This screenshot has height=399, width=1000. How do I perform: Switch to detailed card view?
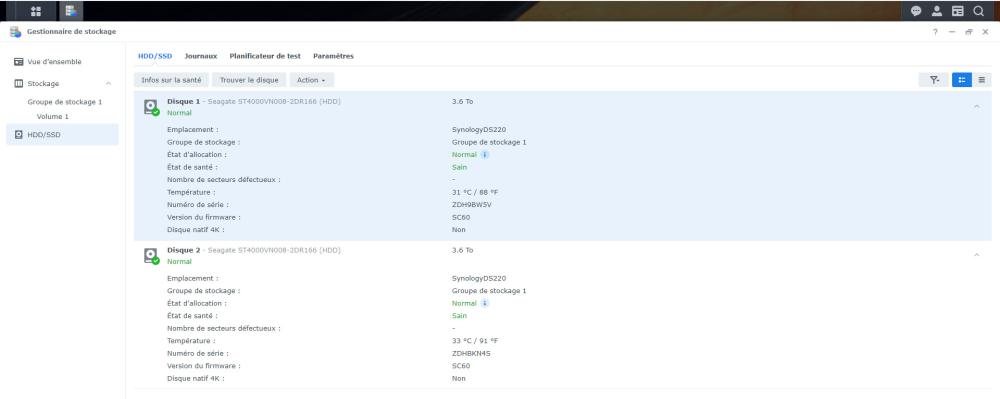[962, 80]
